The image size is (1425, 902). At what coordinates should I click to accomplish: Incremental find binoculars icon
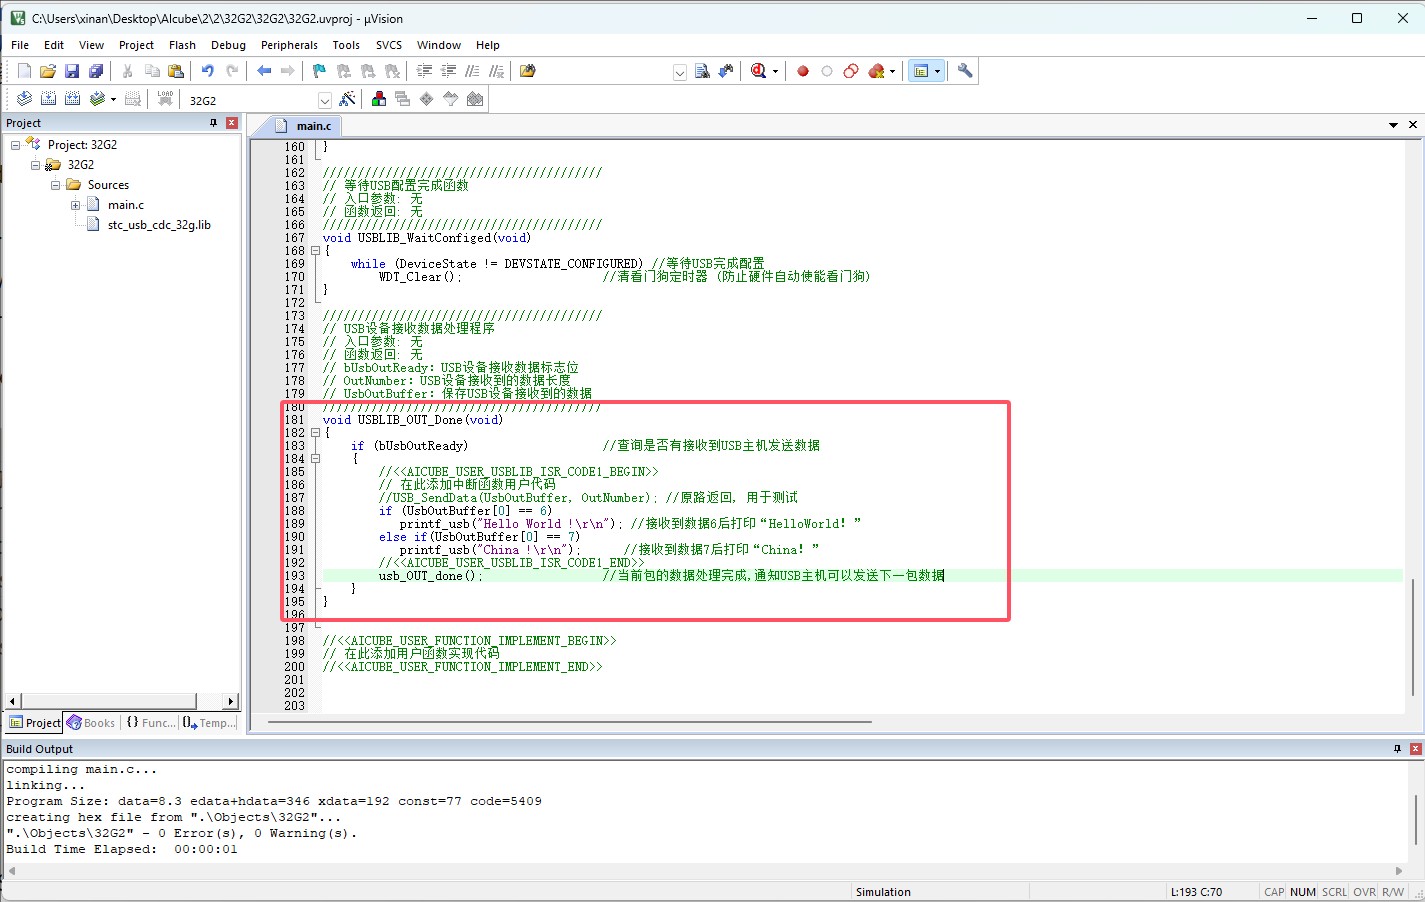click(726, 71)
